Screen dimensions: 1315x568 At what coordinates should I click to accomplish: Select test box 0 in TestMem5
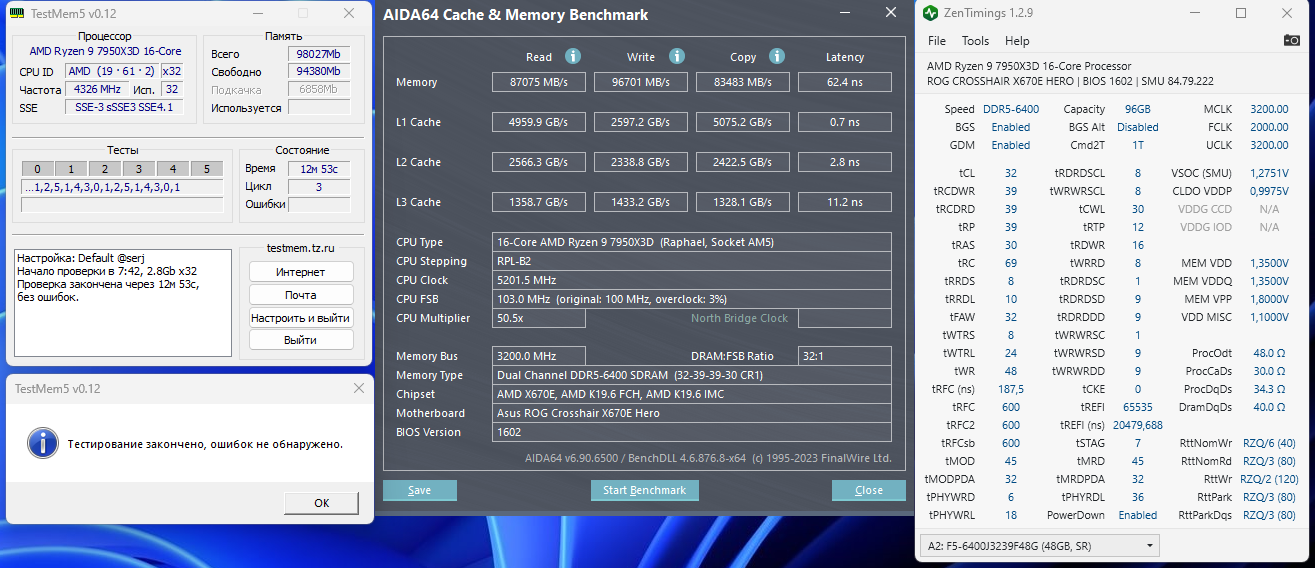[37, 168]
